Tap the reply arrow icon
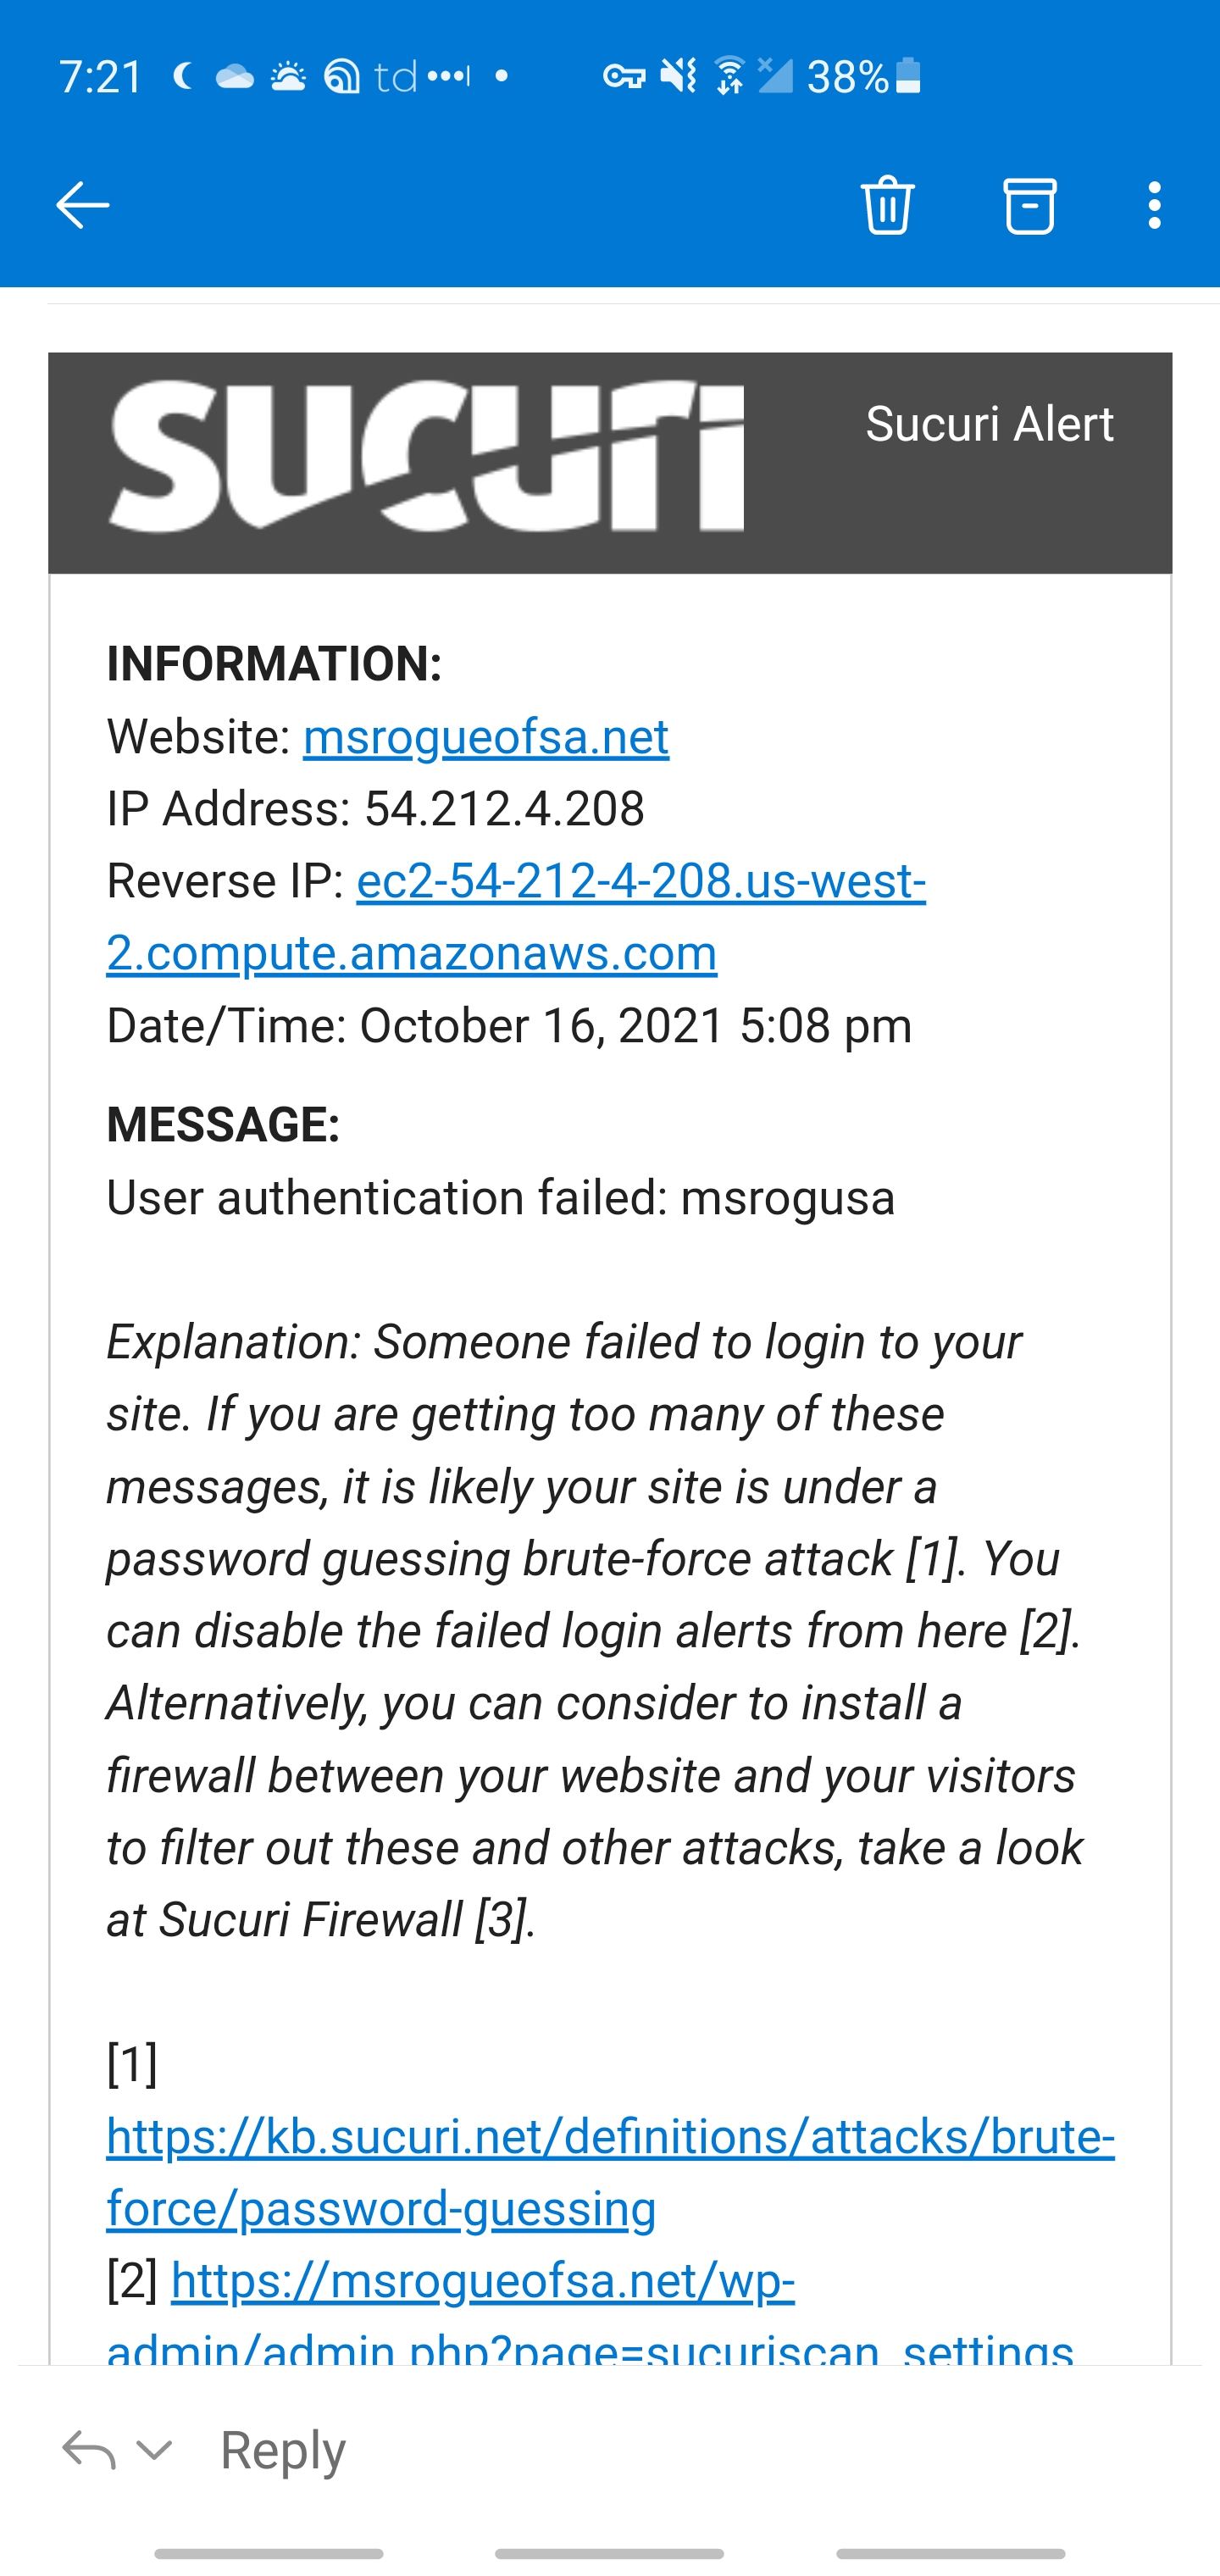 [88, 2449]
